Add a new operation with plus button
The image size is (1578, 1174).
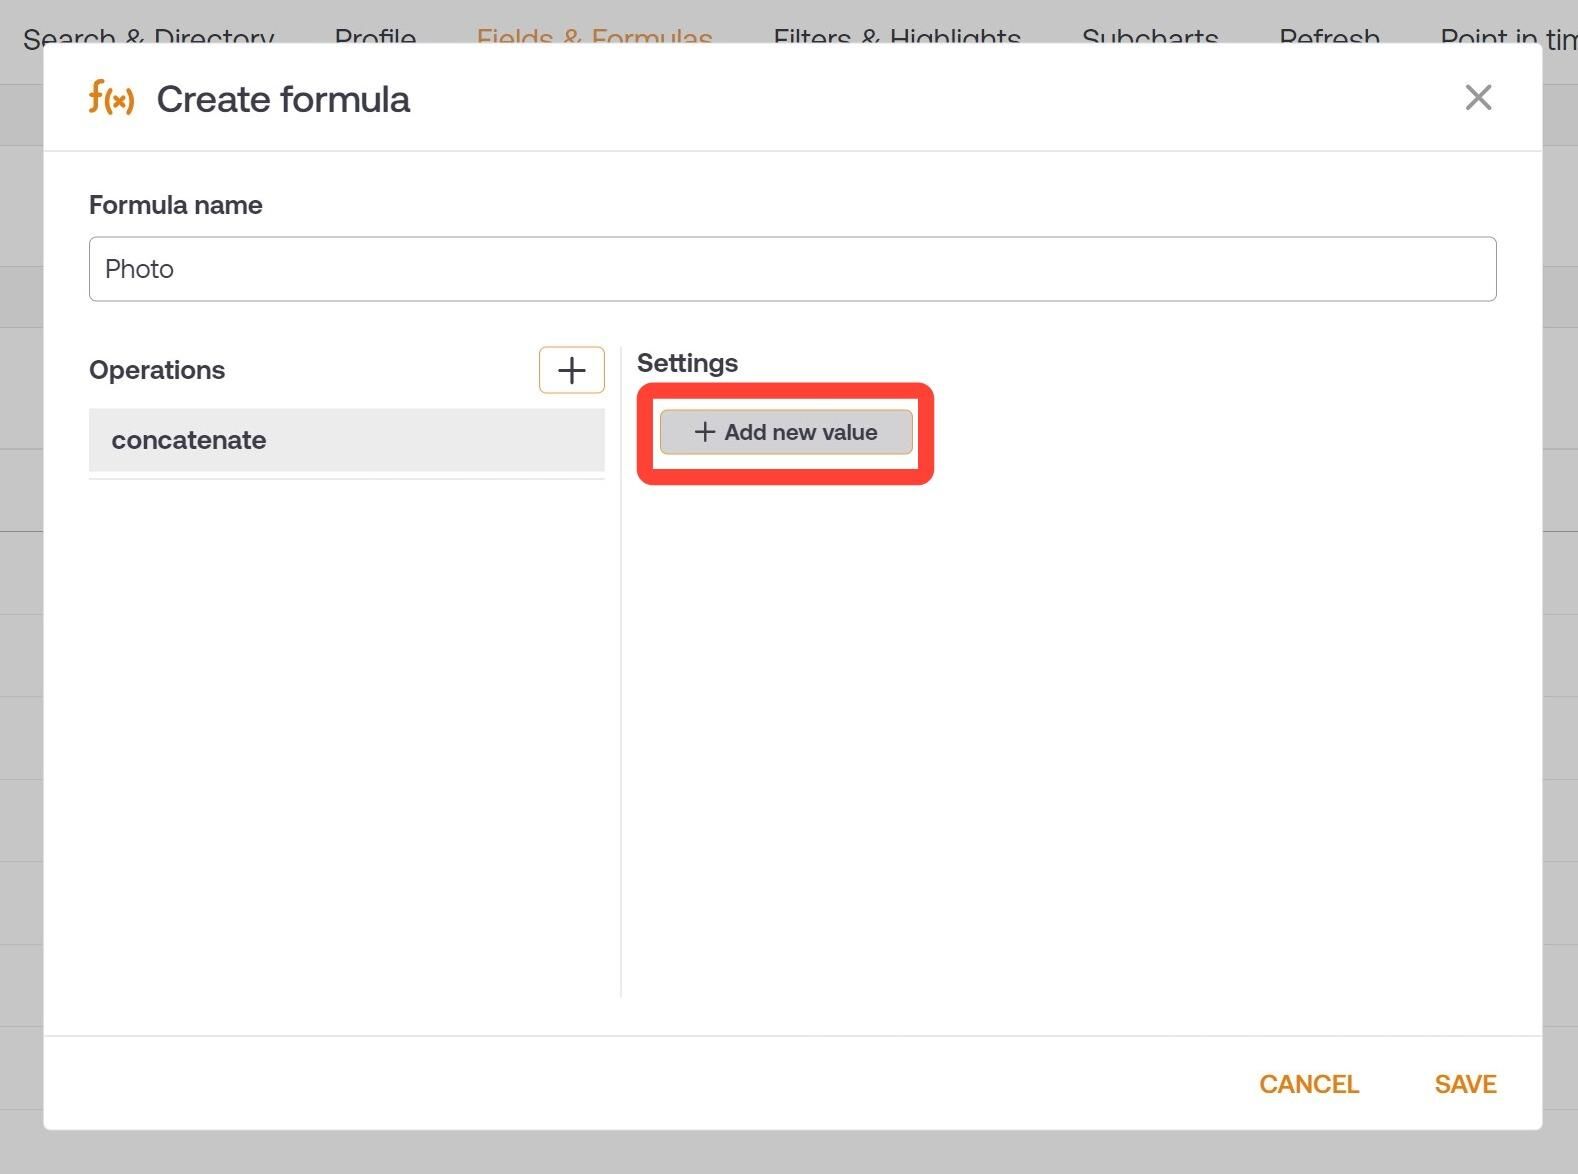tap(572, 370)
